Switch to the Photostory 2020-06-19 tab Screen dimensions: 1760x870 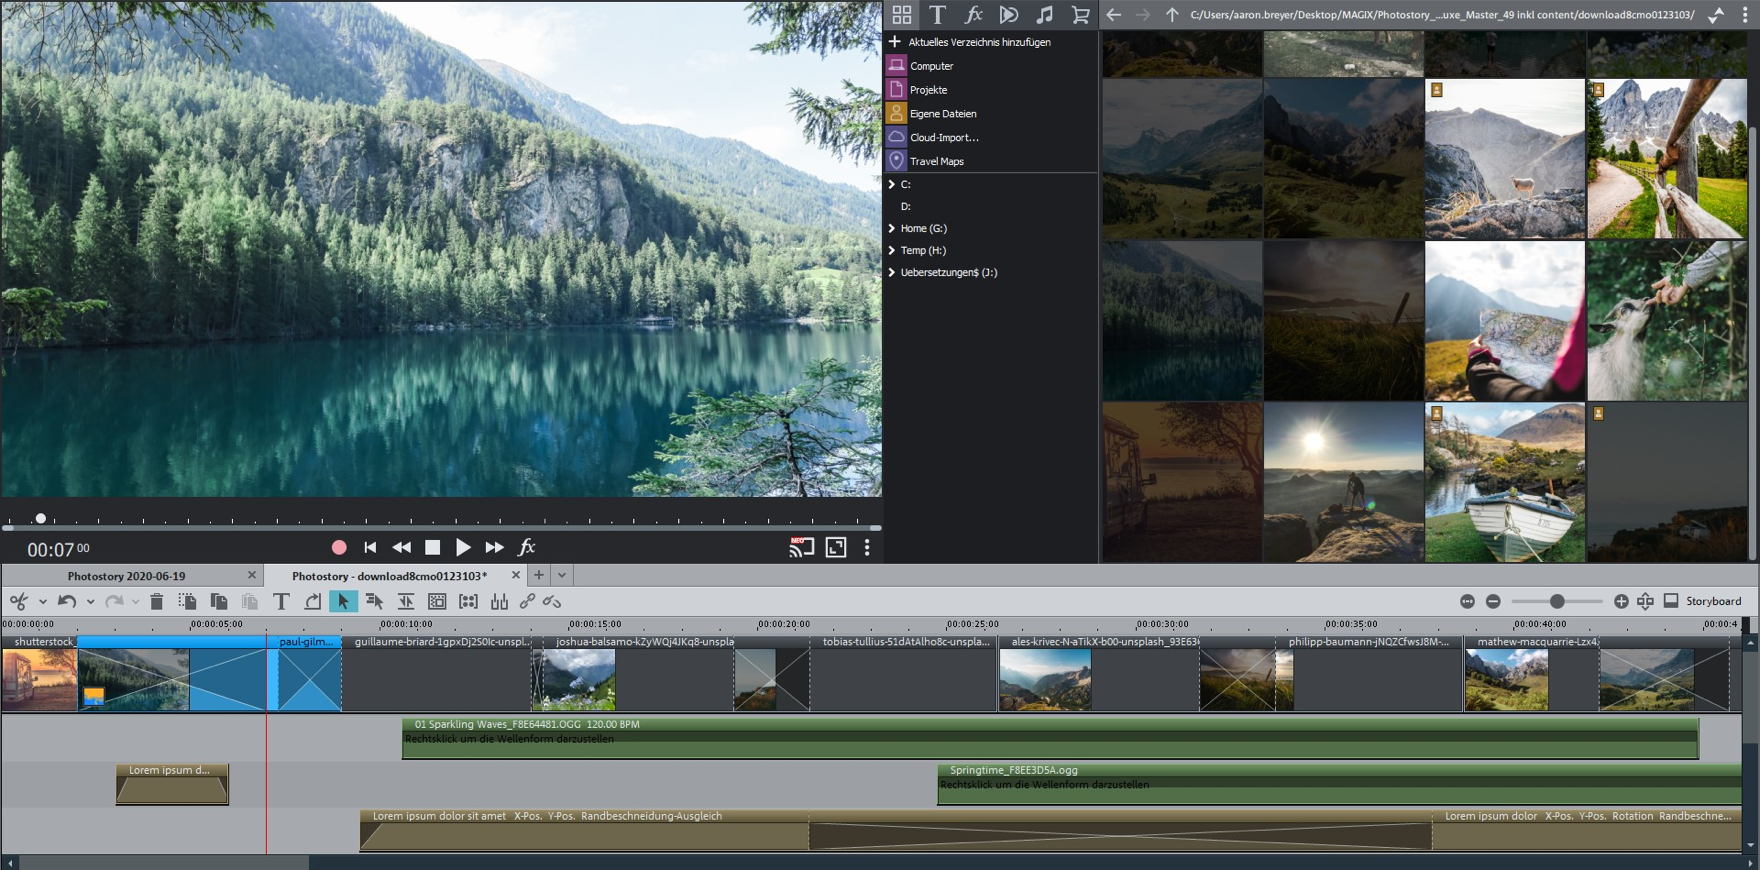tap(126, 576)
